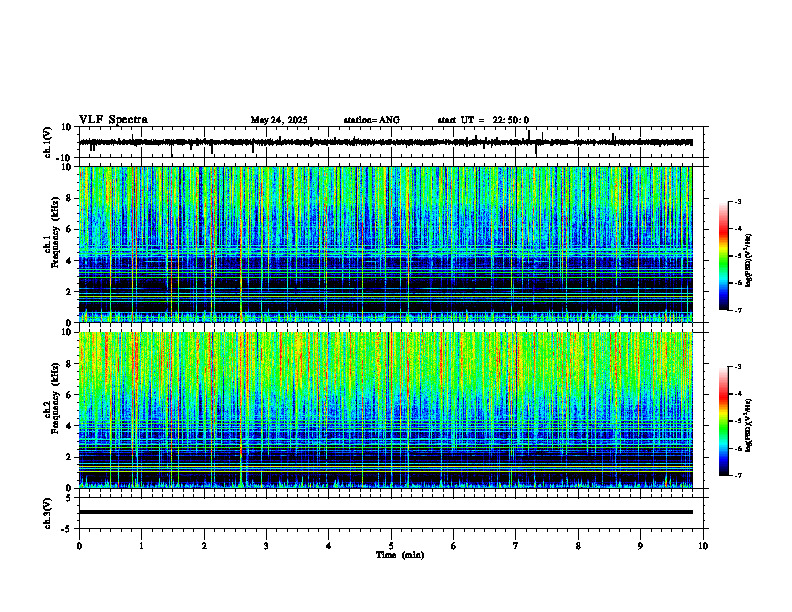This screenshot has width=792, height=612.
Task: Click the "7" tick on time axis
Action: 516,546
